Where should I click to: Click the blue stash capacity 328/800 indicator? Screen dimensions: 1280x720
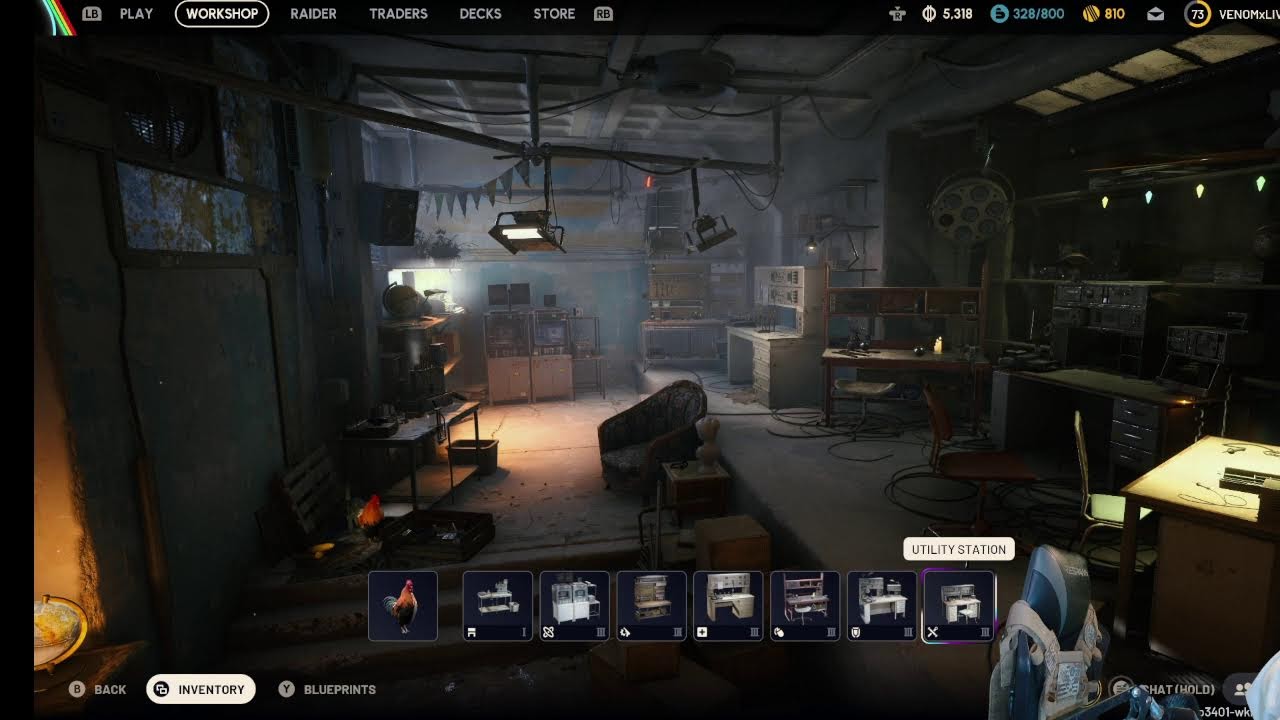click(x=1027, y=14)
